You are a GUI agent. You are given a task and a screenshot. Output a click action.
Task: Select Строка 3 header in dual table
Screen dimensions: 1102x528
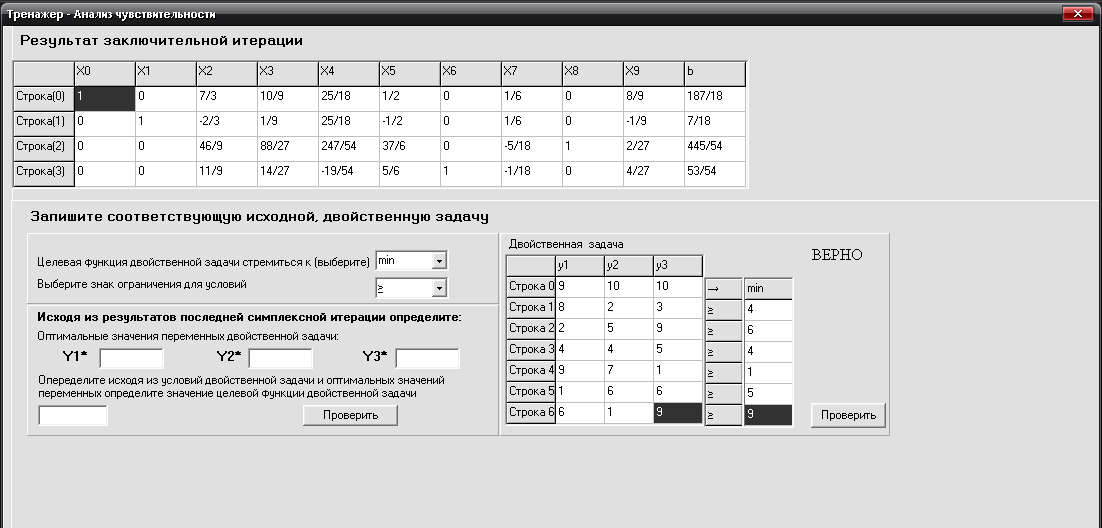click(x=531, y=349)
